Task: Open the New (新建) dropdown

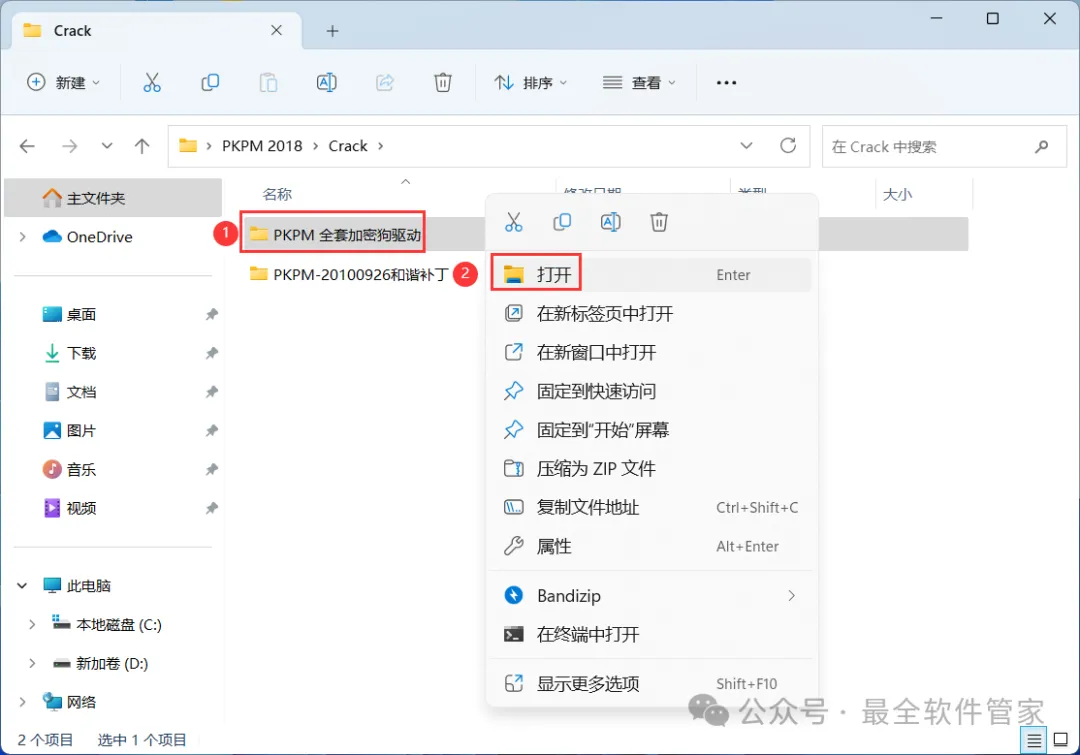Action: 63,83
